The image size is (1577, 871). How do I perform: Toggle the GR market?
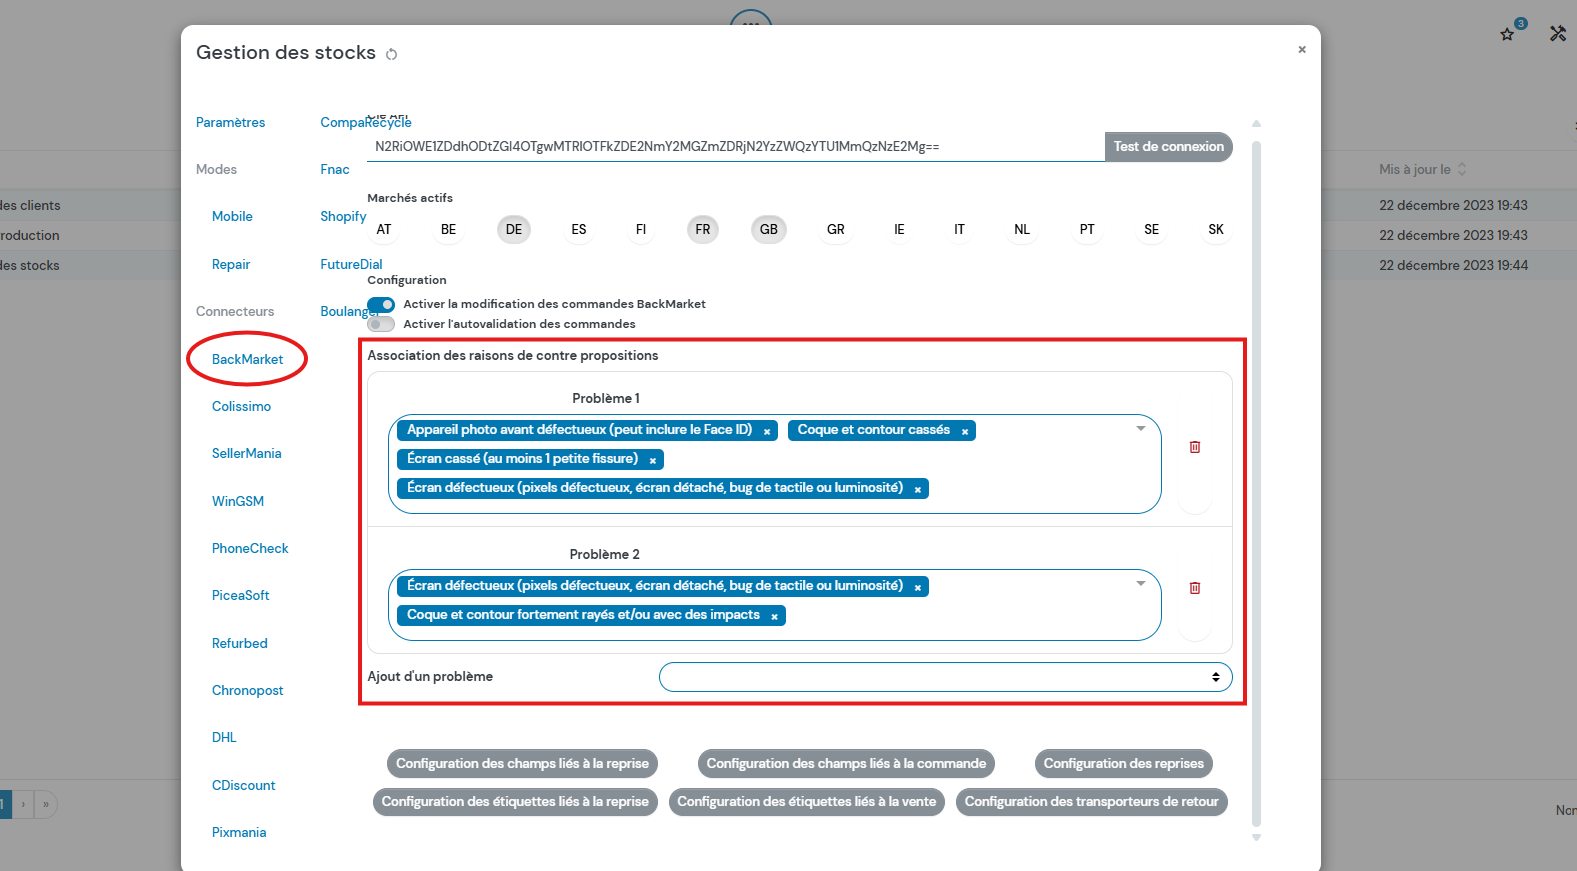click(x=836, y=229)
